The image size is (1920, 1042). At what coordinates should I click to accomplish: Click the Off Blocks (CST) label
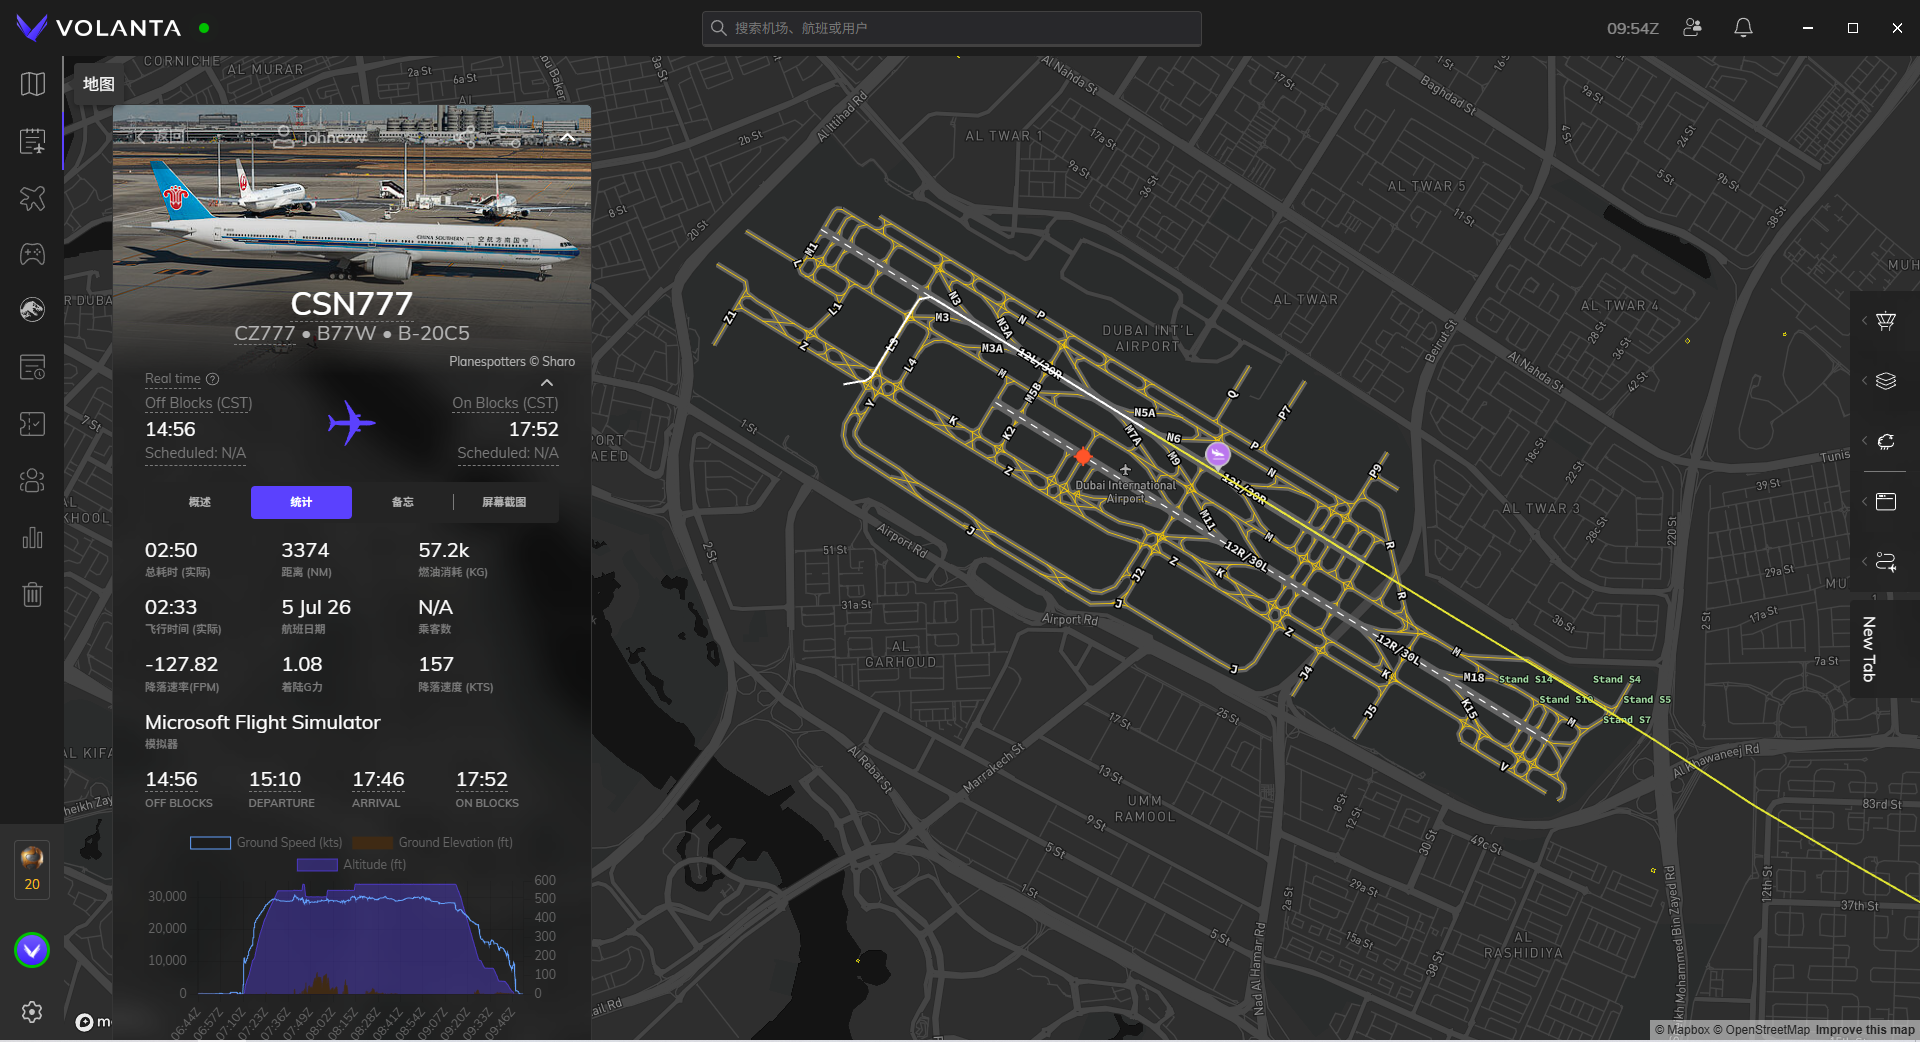coord(199,403)
